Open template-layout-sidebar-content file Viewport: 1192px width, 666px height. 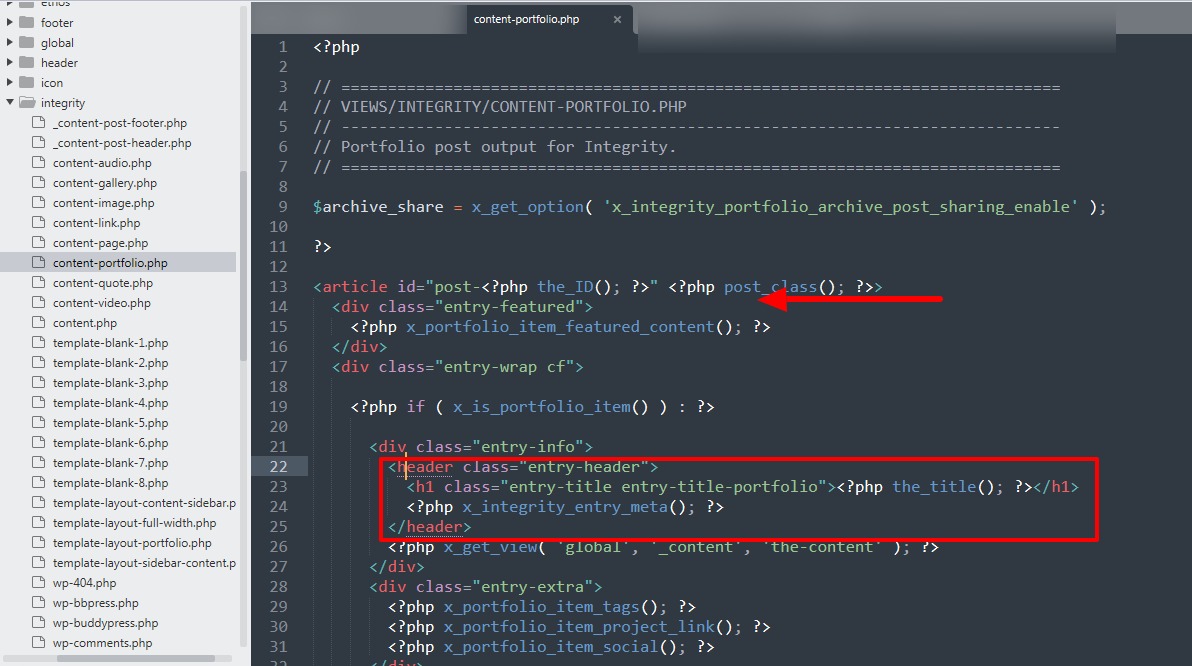tap(144, 563)
